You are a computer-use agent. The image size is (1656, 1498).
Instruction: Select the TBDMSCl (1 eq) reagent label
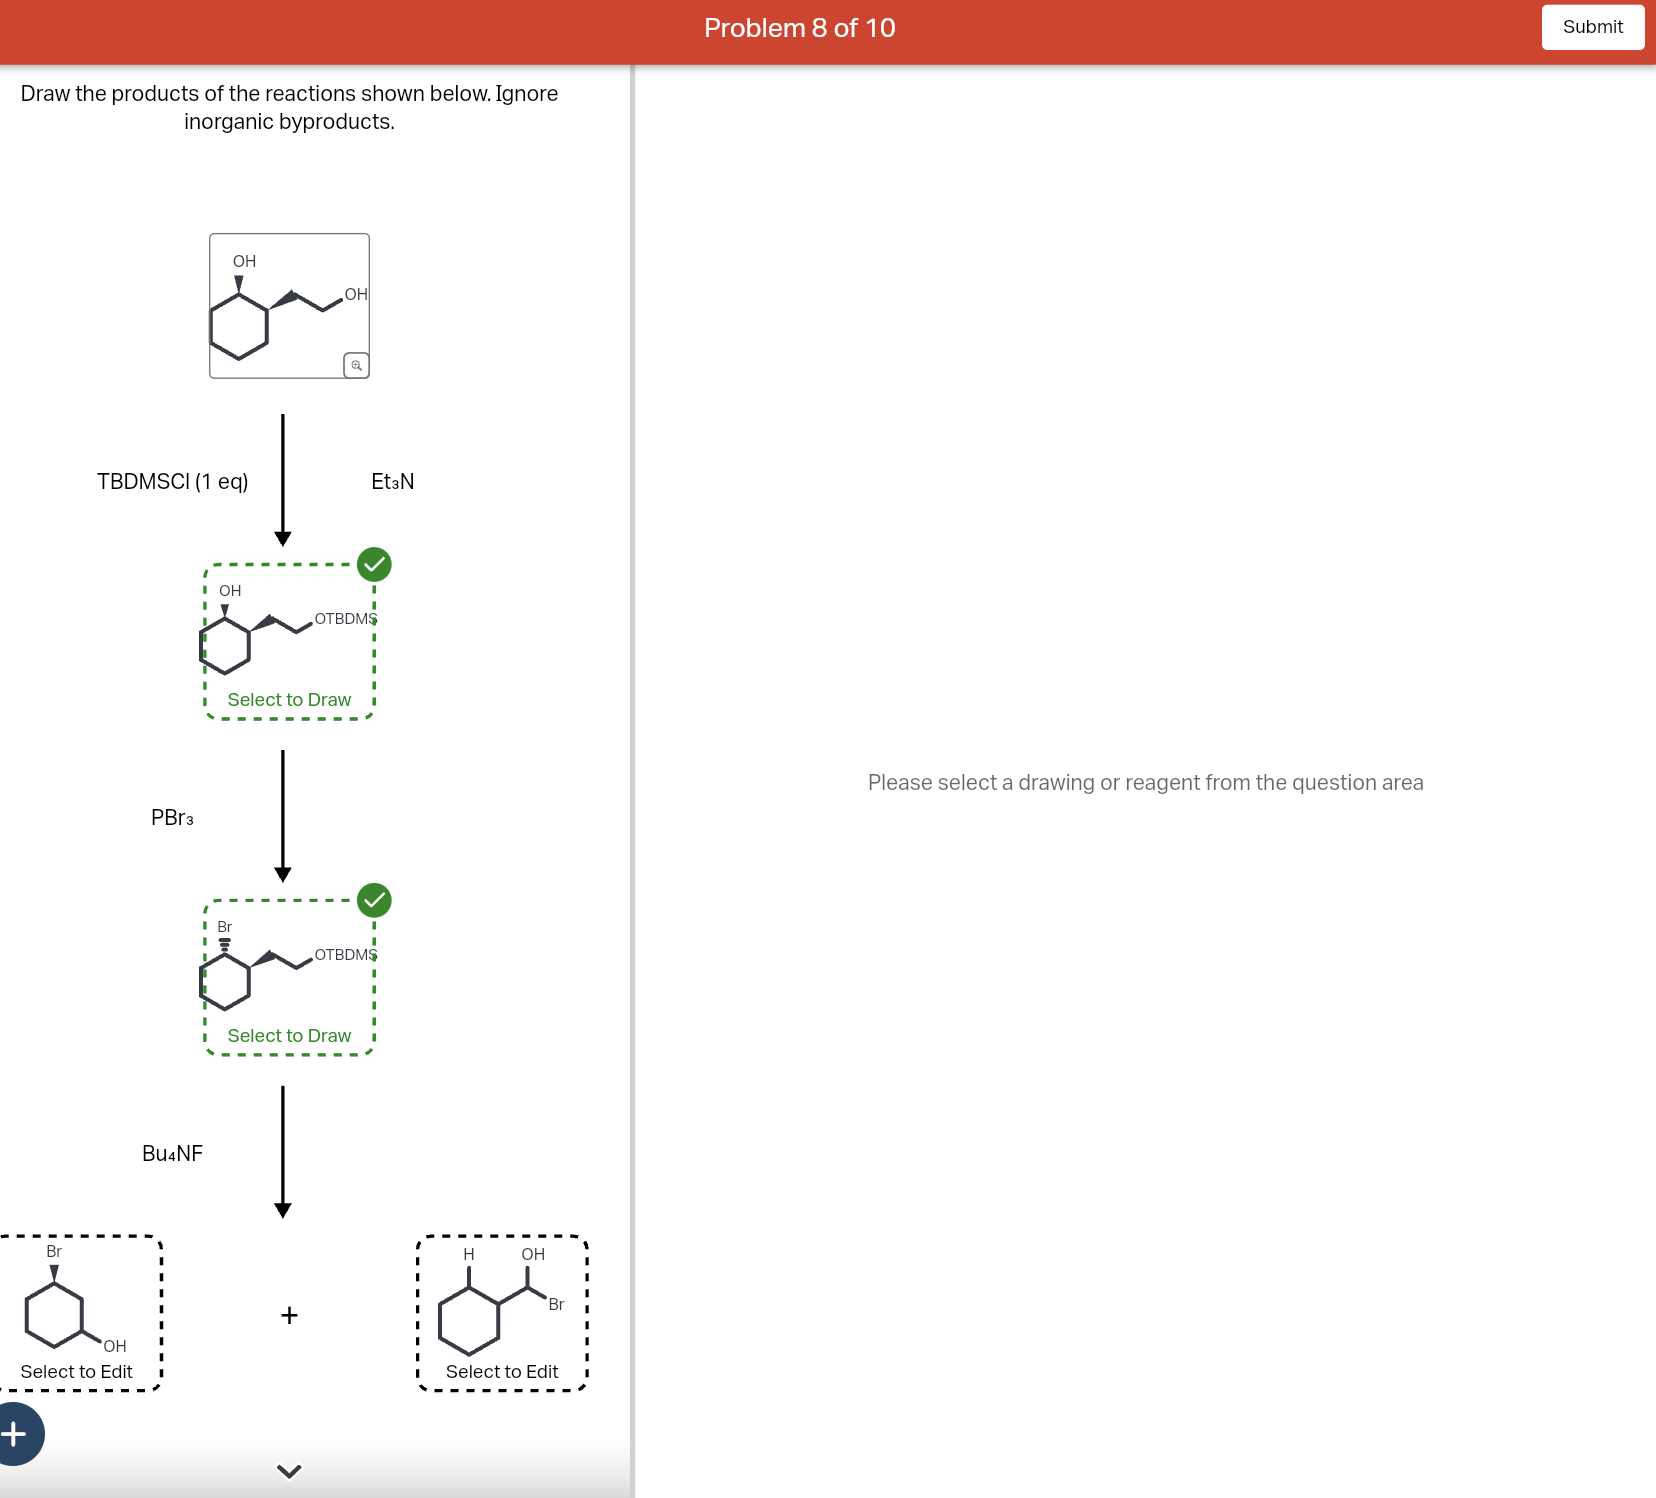(x=173, y=481)
